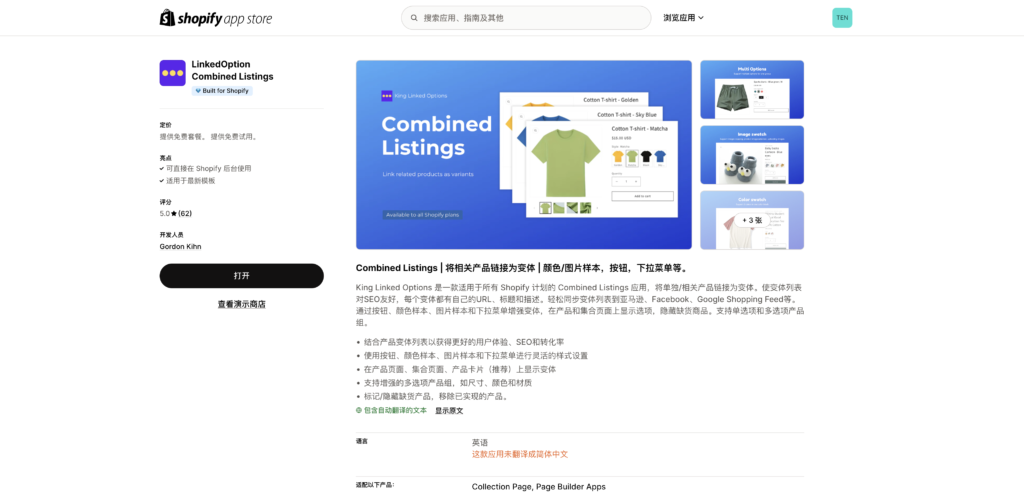The image size is (1024, 503).
Task: Open the TEN account avatar
Action: 842,18
